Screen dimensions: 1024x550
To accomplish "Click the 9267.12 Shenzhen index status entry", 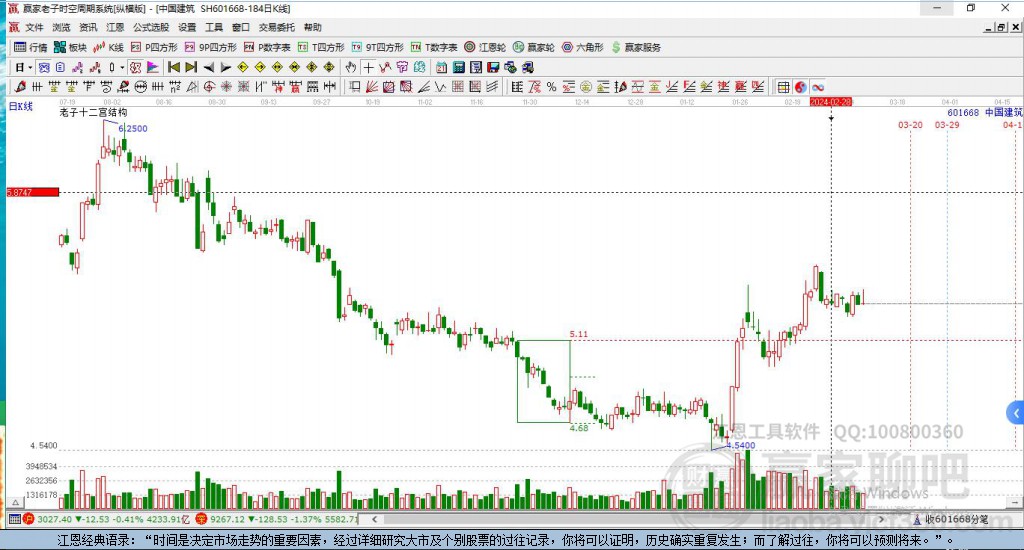I will point(276,519).
